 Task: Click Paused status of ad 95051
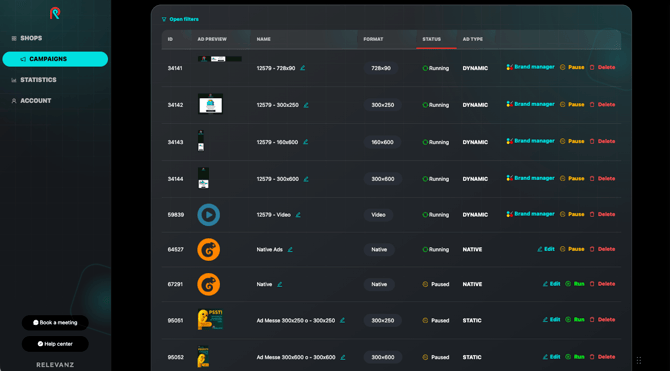coord(435,321)
